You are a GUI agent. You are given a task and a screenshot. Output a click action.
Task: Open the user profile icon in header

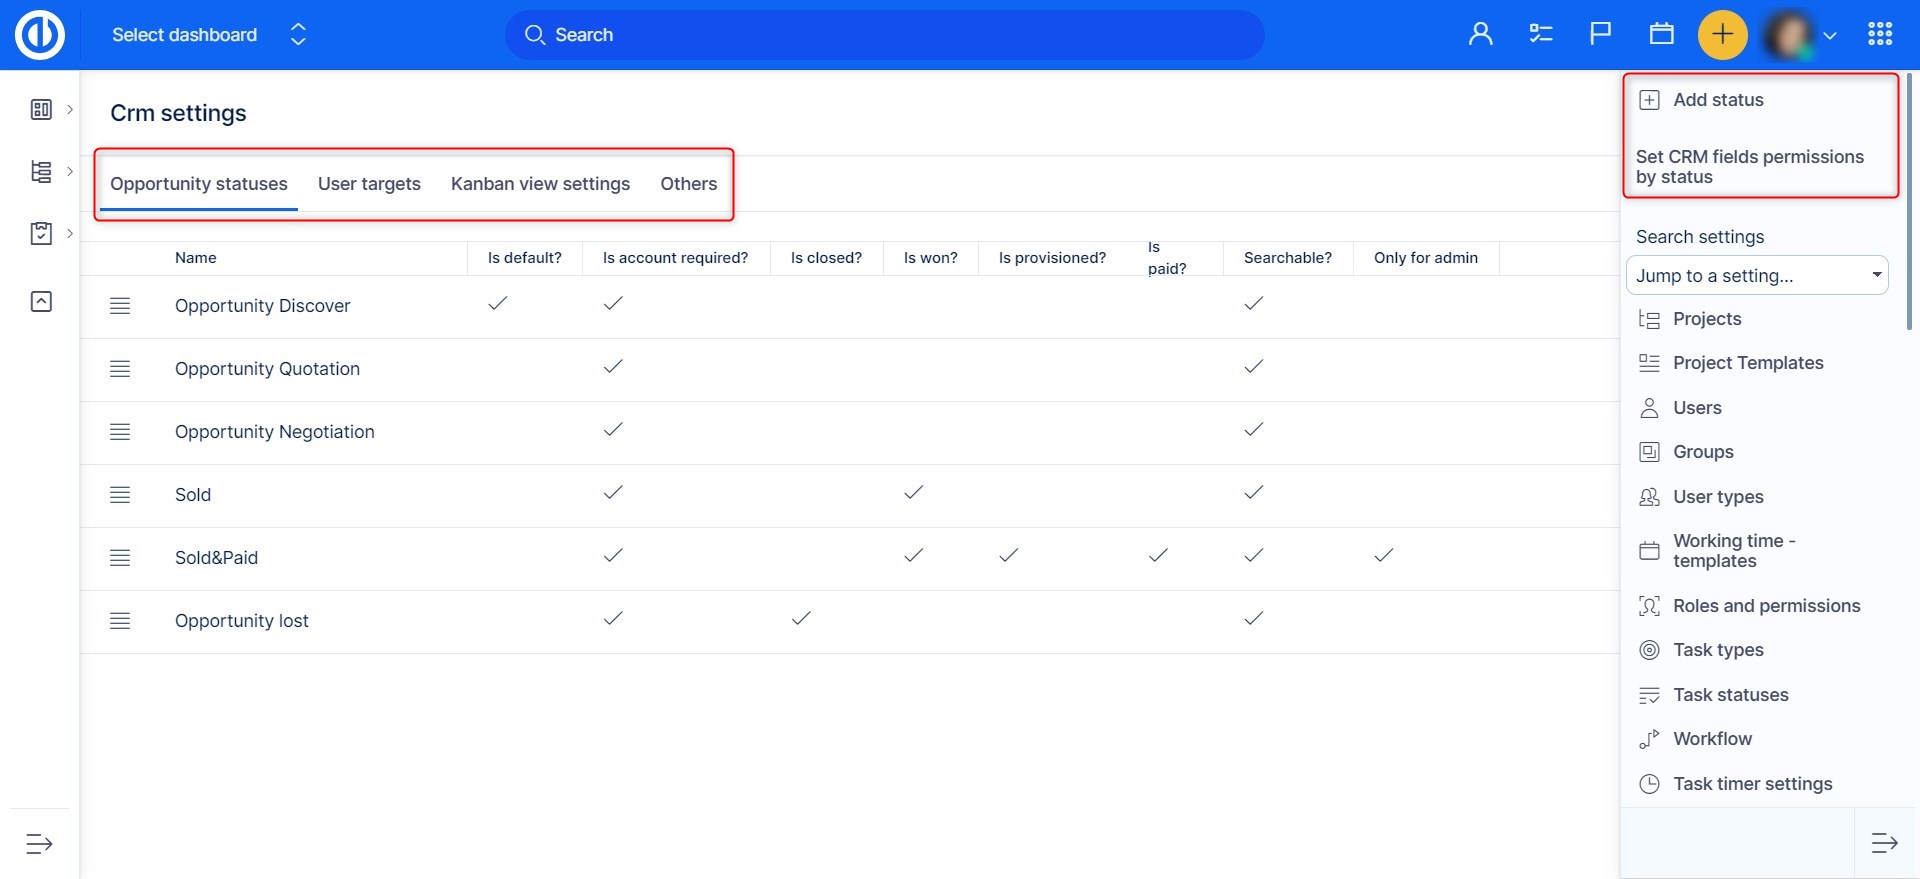[1480, 35]
